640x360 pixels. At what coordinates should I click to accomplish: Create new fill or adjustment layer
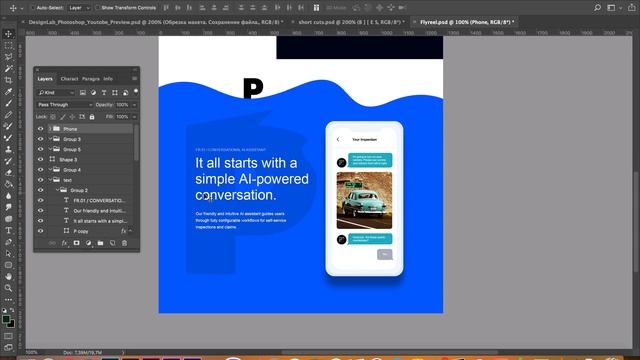pos(89,243)
